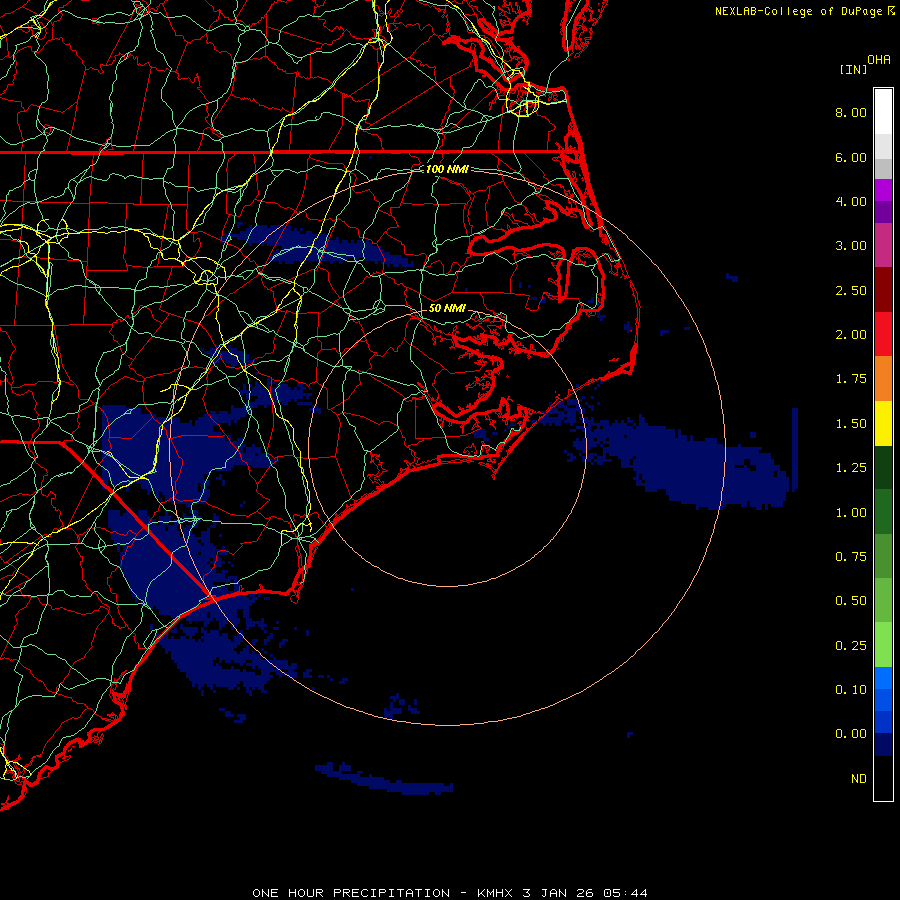Click the 1.50 legend value
Image resolution: width=900 pixels, height=900 pixels.
(851, 424)
